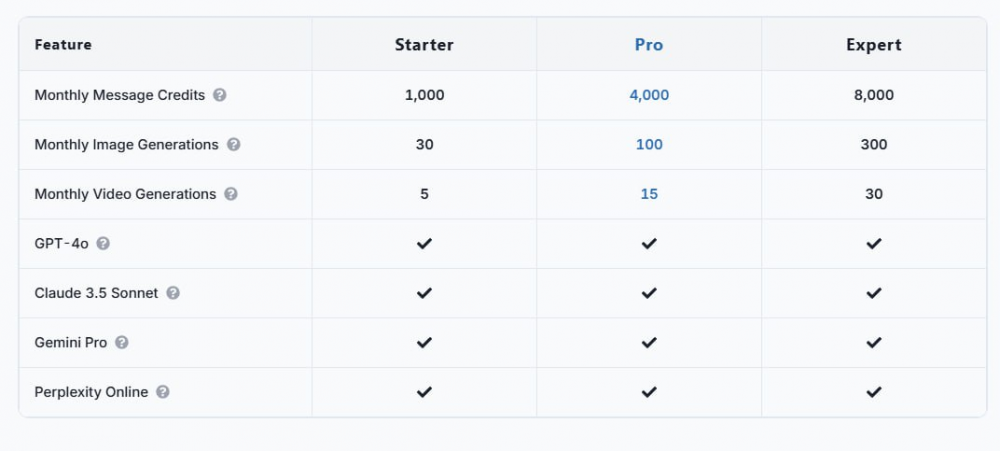1000x451 pixels.
Task: Click help icon beside Monthly Image Generations
Action: pos(233,145)
